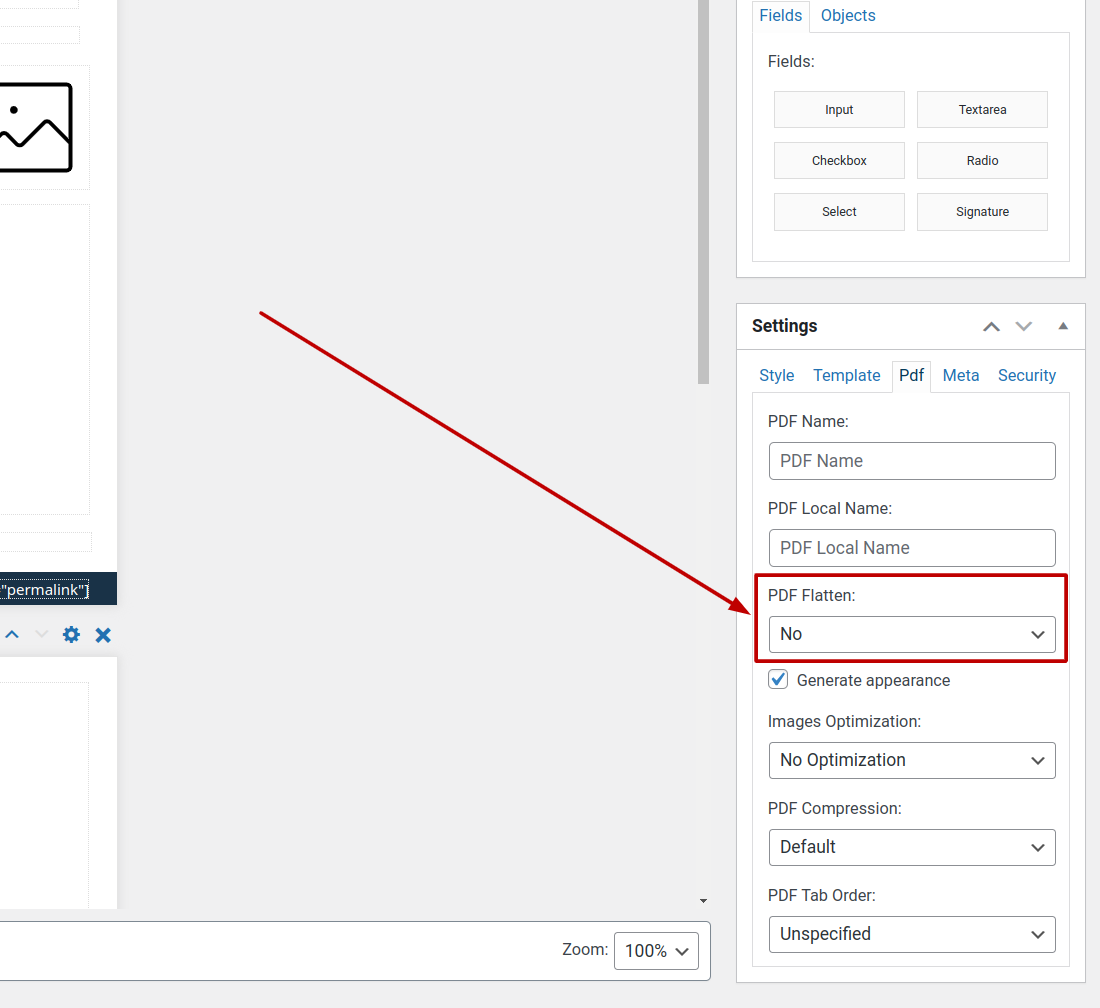Toggle the Generate appearance checkbox
This screenshot has height=1008, width=1100.
click(778, 680)
